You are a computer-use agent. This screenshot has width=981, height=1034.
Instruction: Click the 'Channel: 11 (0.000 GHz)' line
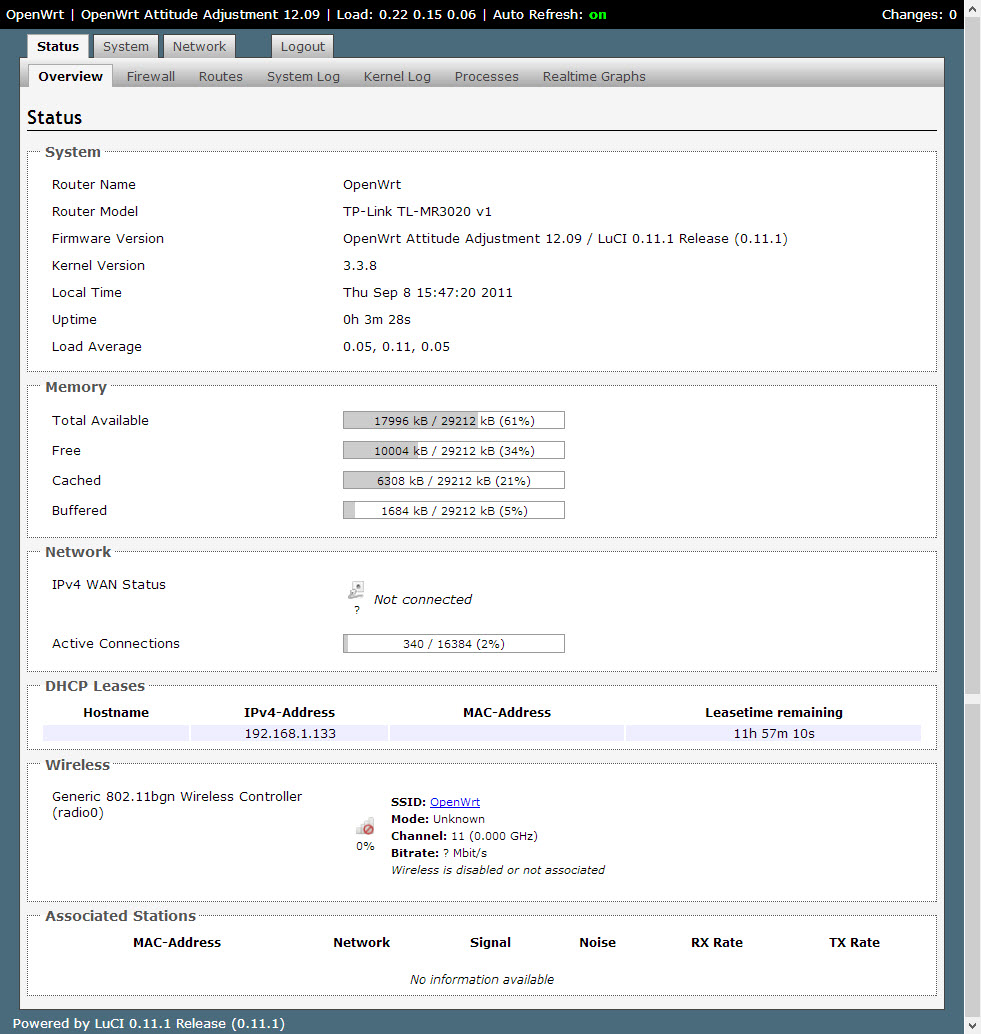pyautogui.click(x=464, y=836)
